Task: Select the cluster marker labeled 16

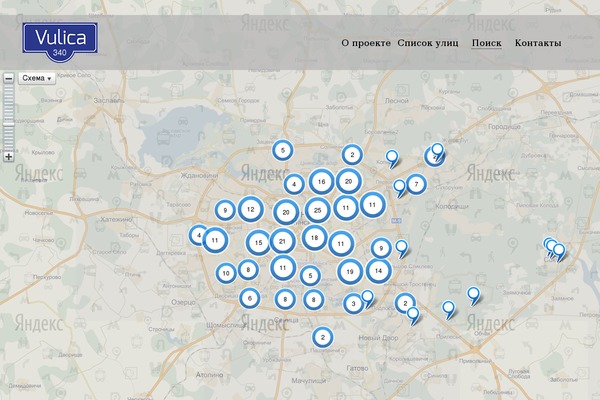Action: [x=321, y=182]
